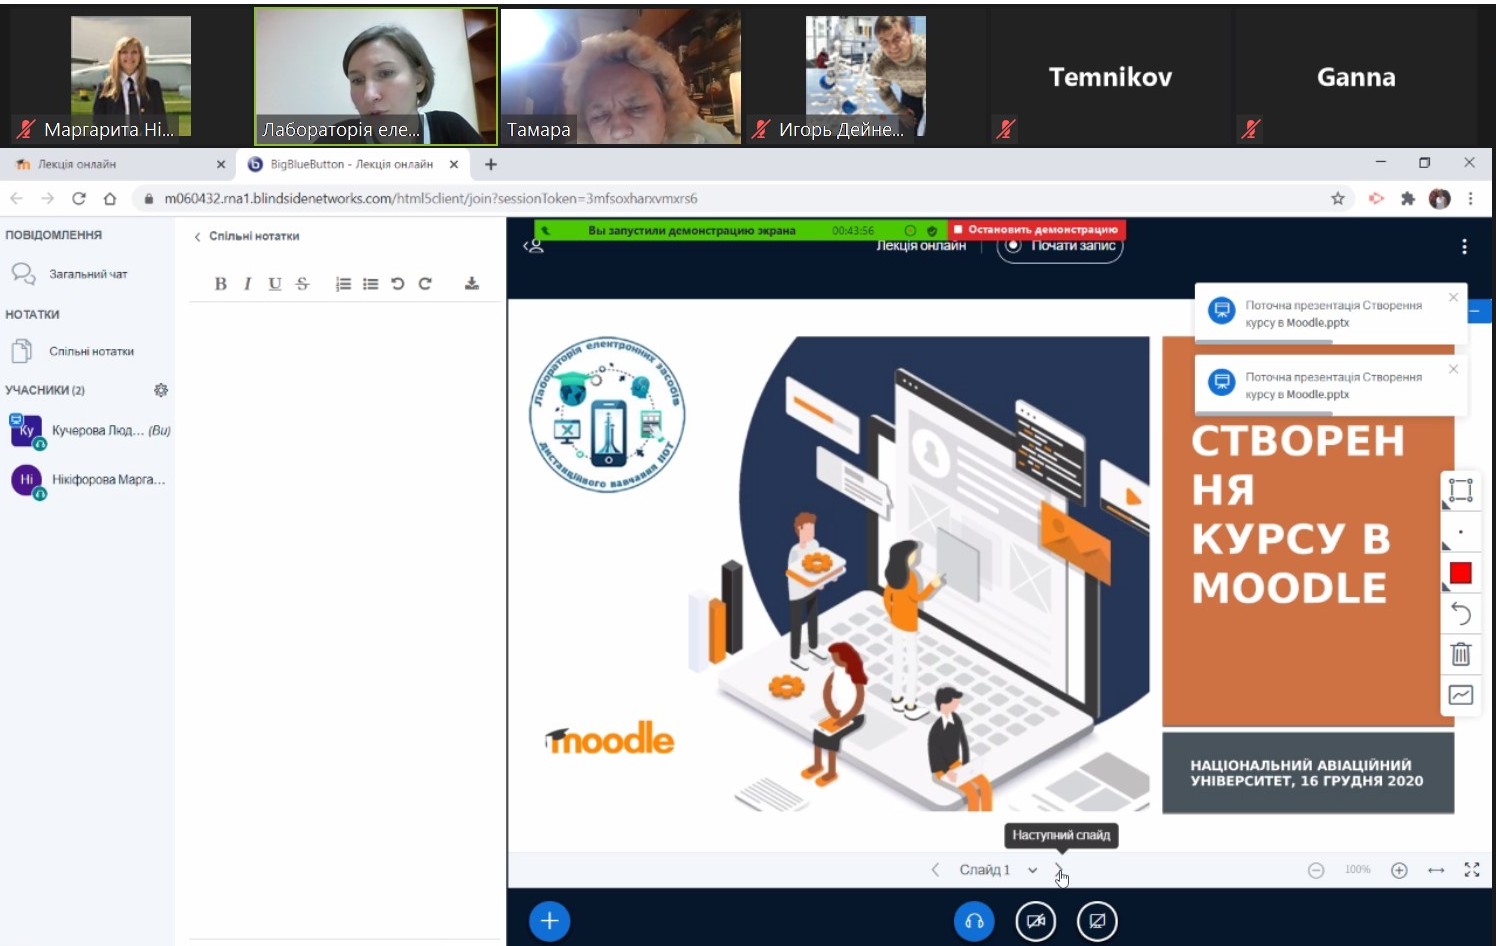Toggle the webcam sharing button

pos(1035,921)
